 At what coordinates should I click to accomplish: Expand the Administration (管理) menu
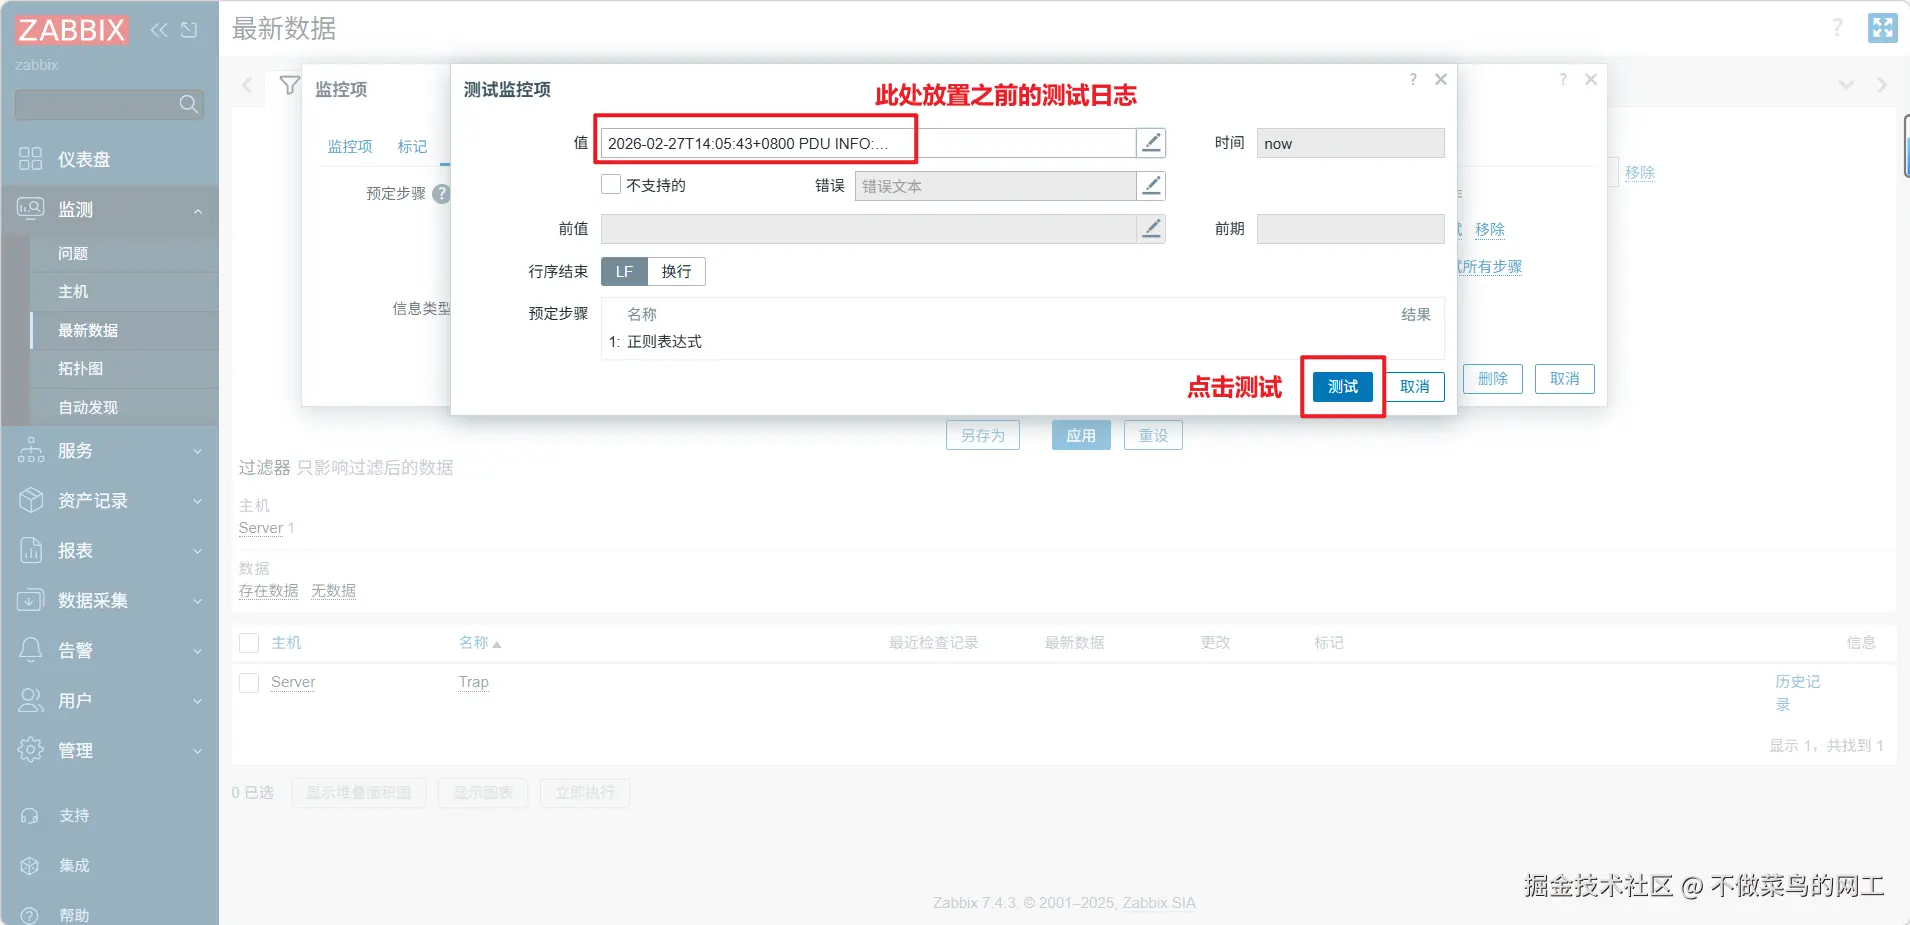click(x=110, y=750)
